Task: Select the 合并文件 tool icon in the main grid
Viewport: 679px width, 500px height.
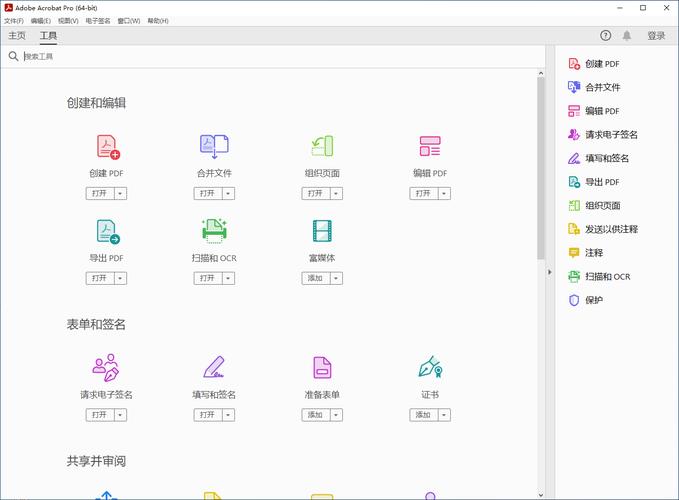Action: tap(214, 147)
